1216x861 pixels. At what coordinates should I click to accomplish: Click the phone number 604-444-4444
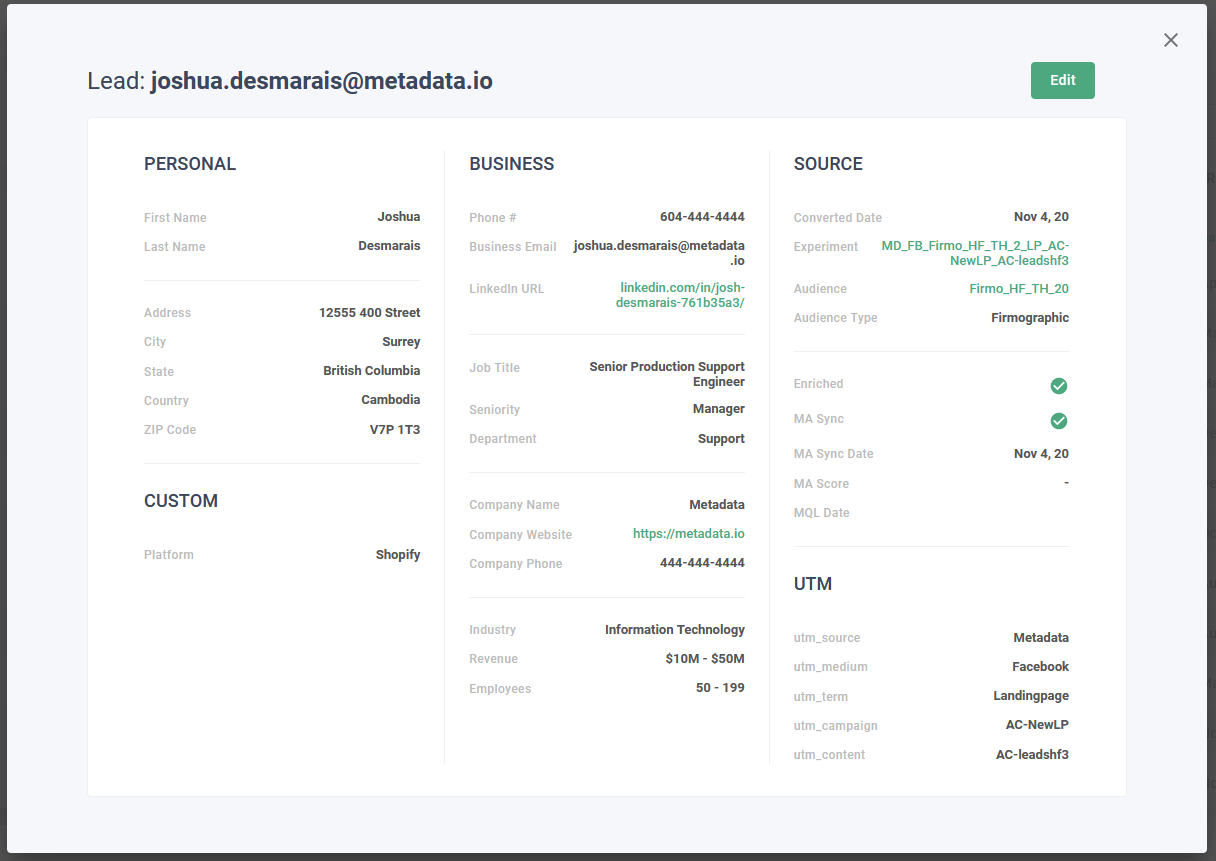pyautogui.click(x=702, y=217)
